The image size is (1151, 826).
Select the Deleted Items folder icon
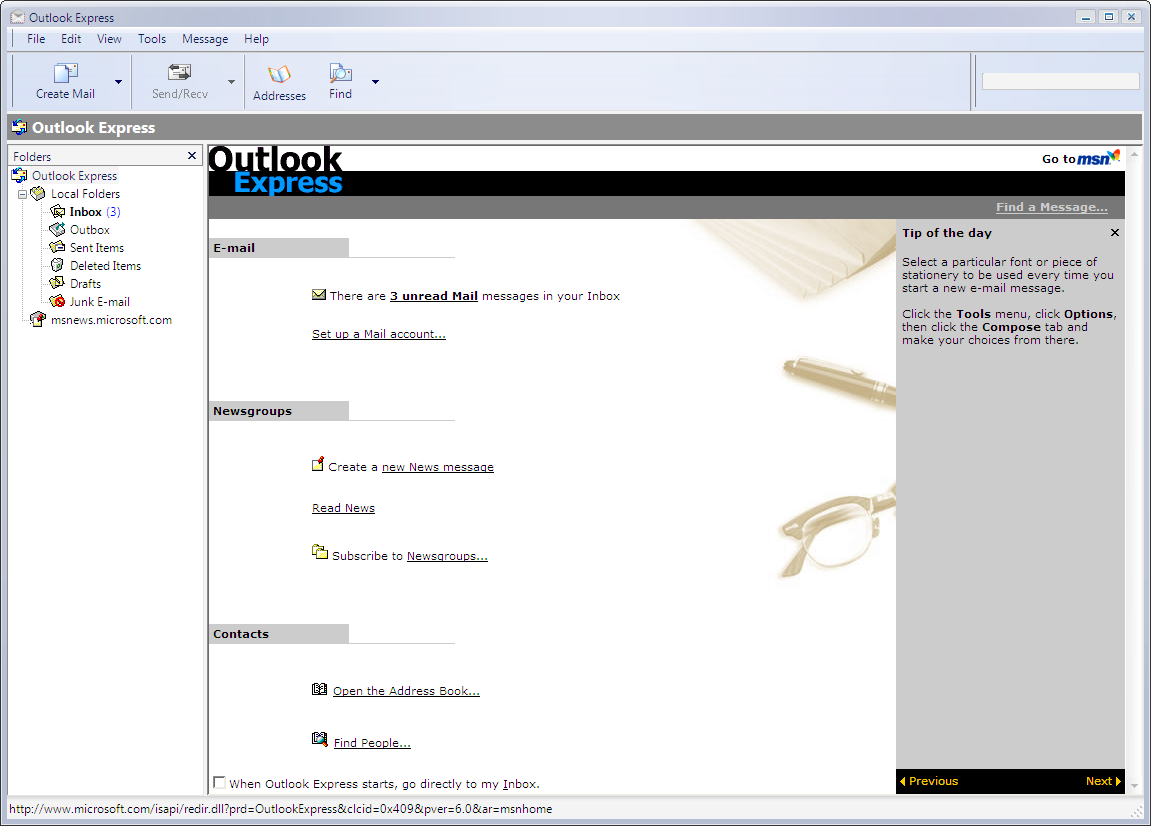[x=57, y=266]
